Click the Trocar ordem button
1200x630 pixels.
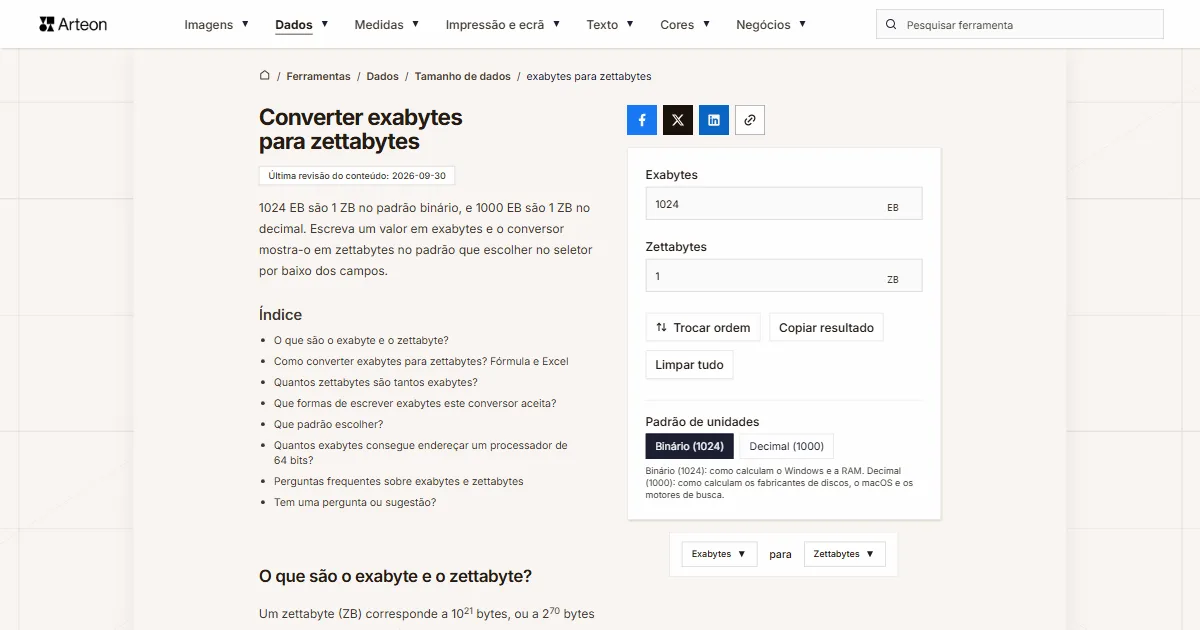(703, 328)
